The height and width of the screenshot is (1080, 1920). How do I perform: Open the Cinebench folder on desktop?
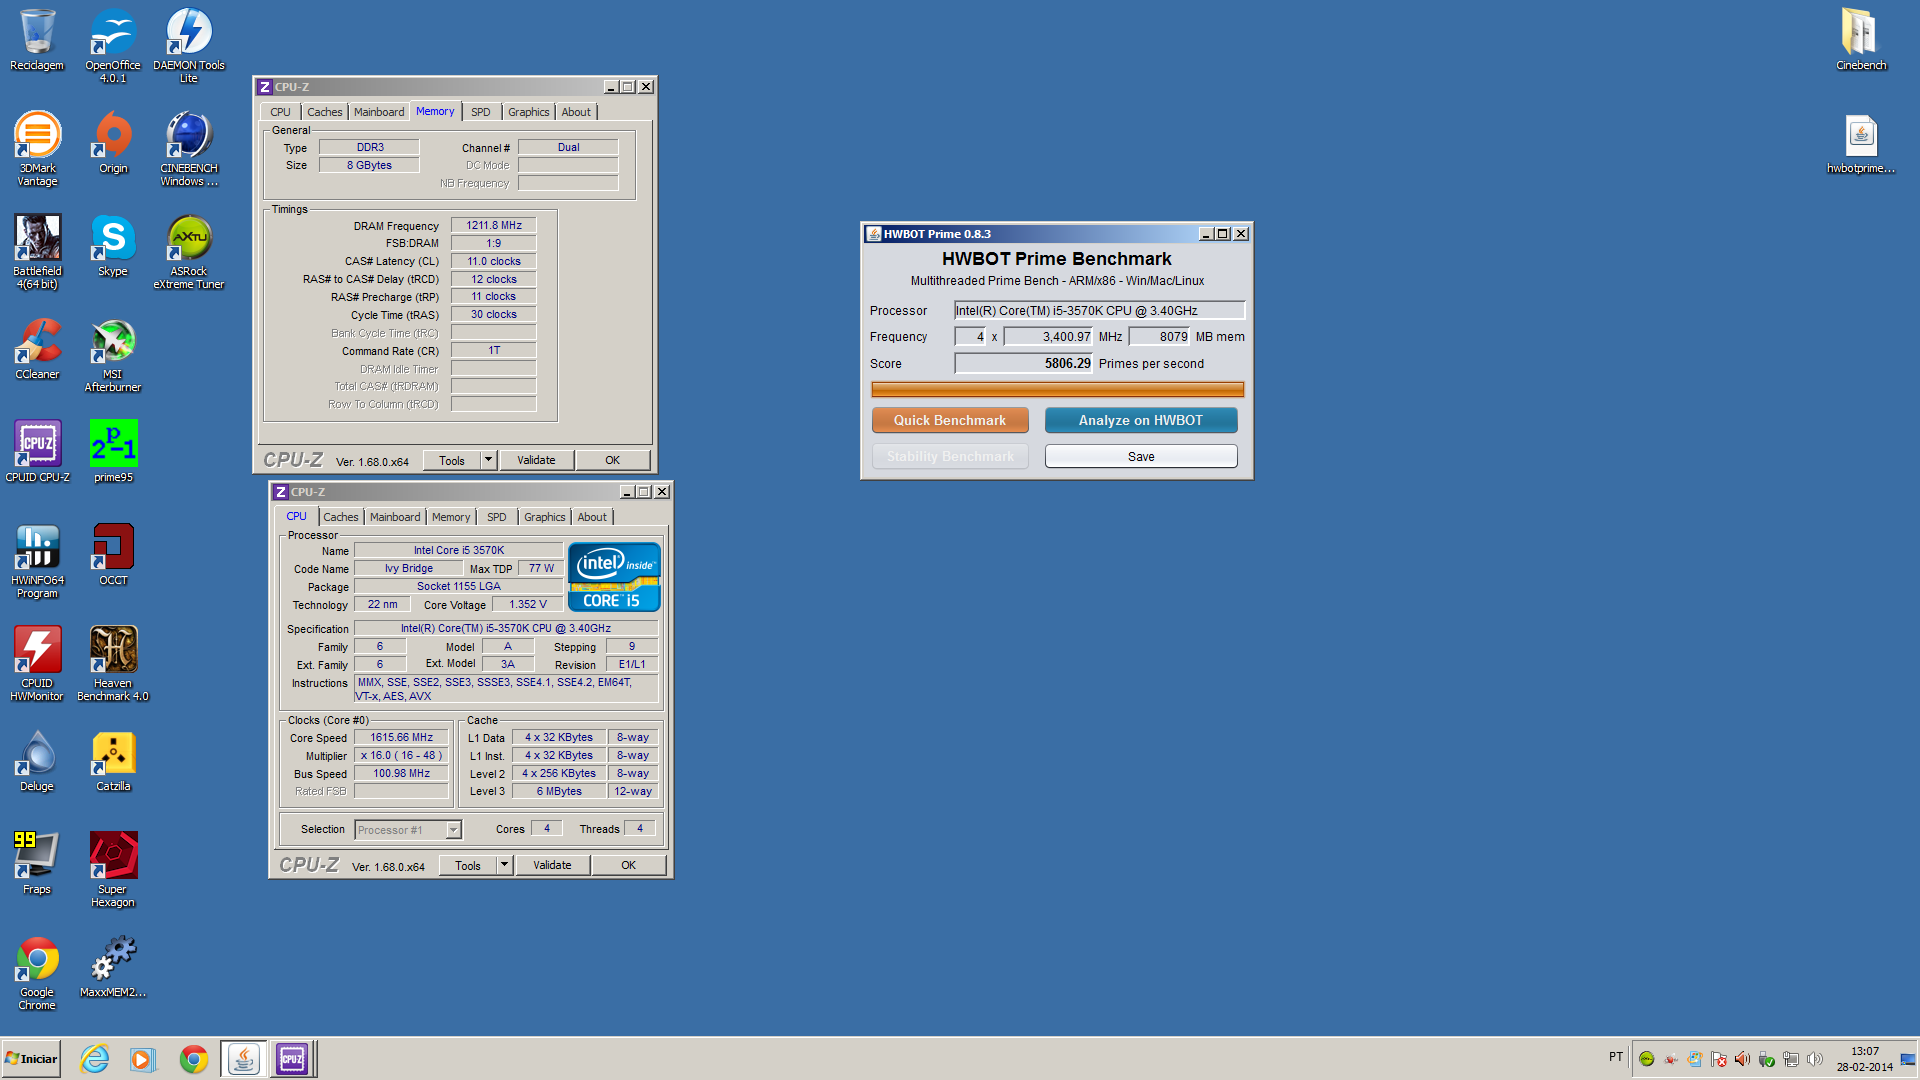coord(1861,40)
